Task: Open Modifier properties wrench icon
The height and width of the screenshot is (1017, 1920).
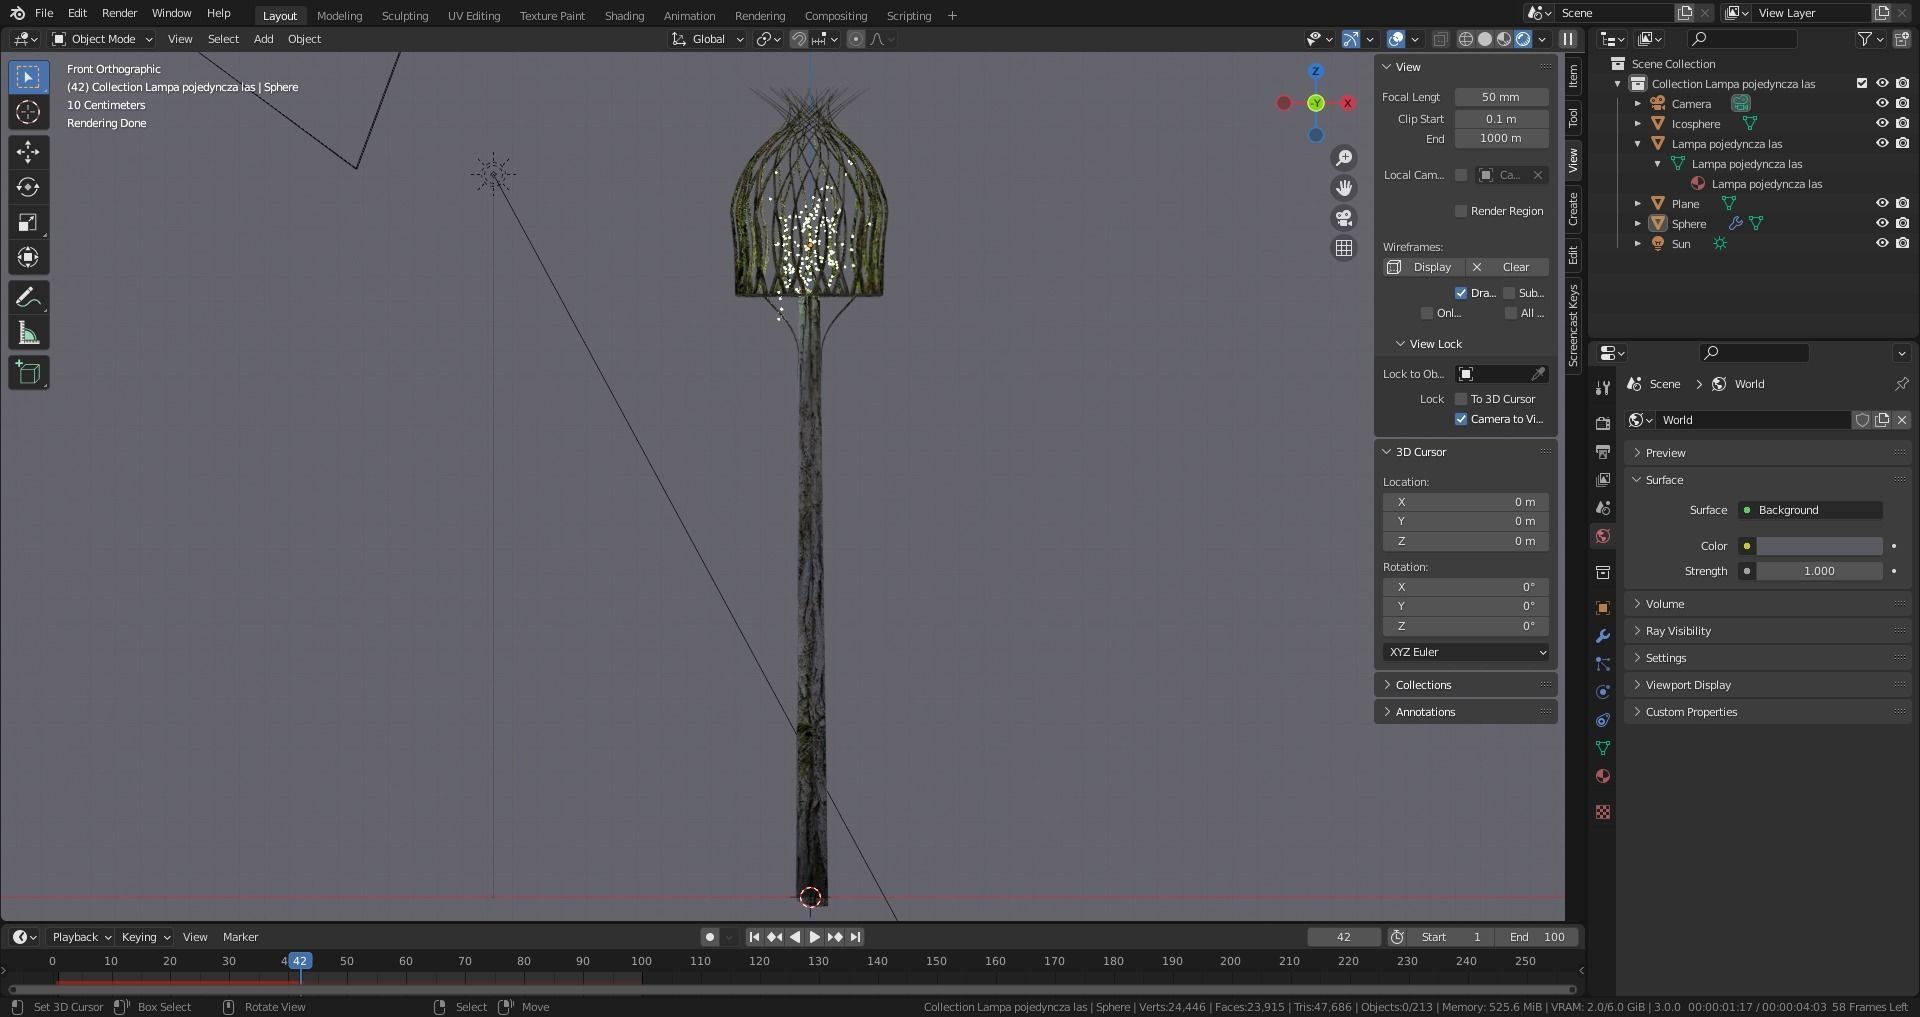Action: [1603, 636]
